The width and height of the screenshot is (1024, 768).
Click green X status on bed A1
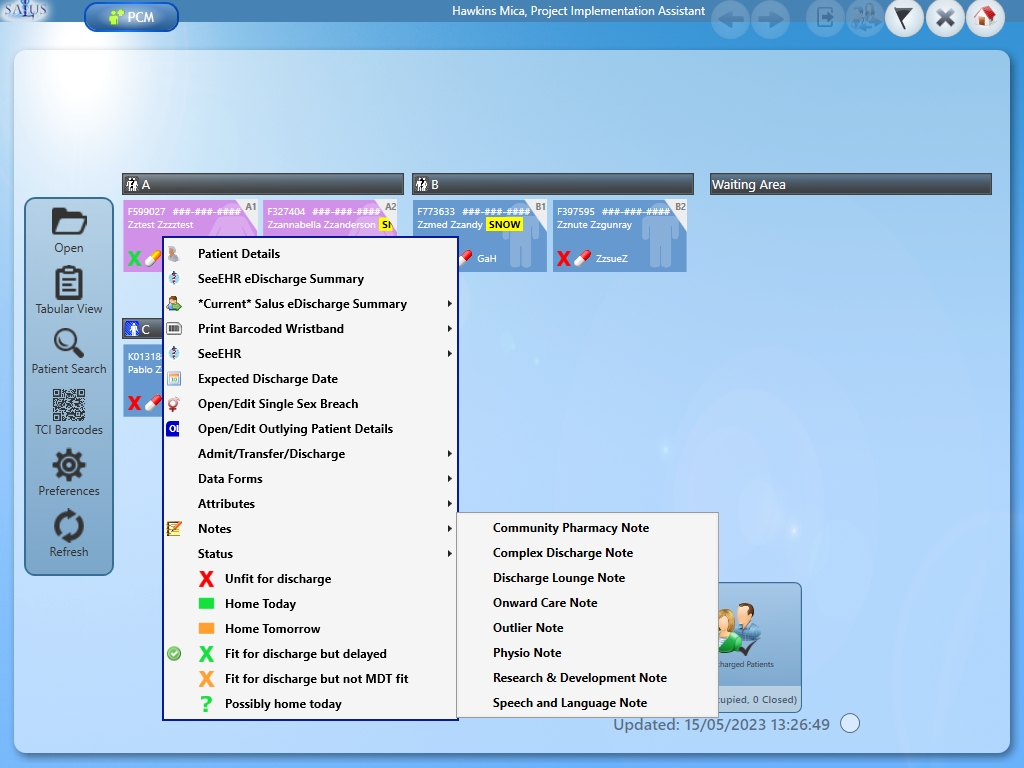135,258
